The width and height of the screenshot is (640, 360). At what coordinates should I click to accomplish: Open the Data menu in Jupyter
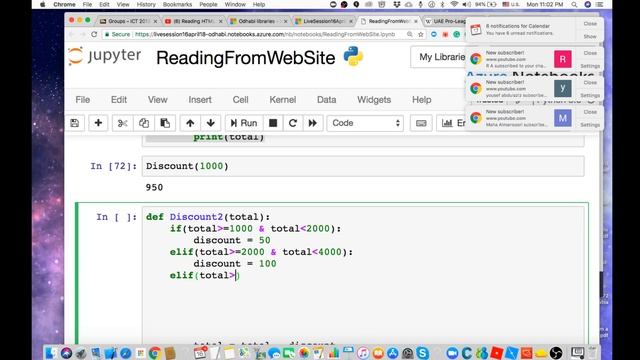[x=327, y=100]
